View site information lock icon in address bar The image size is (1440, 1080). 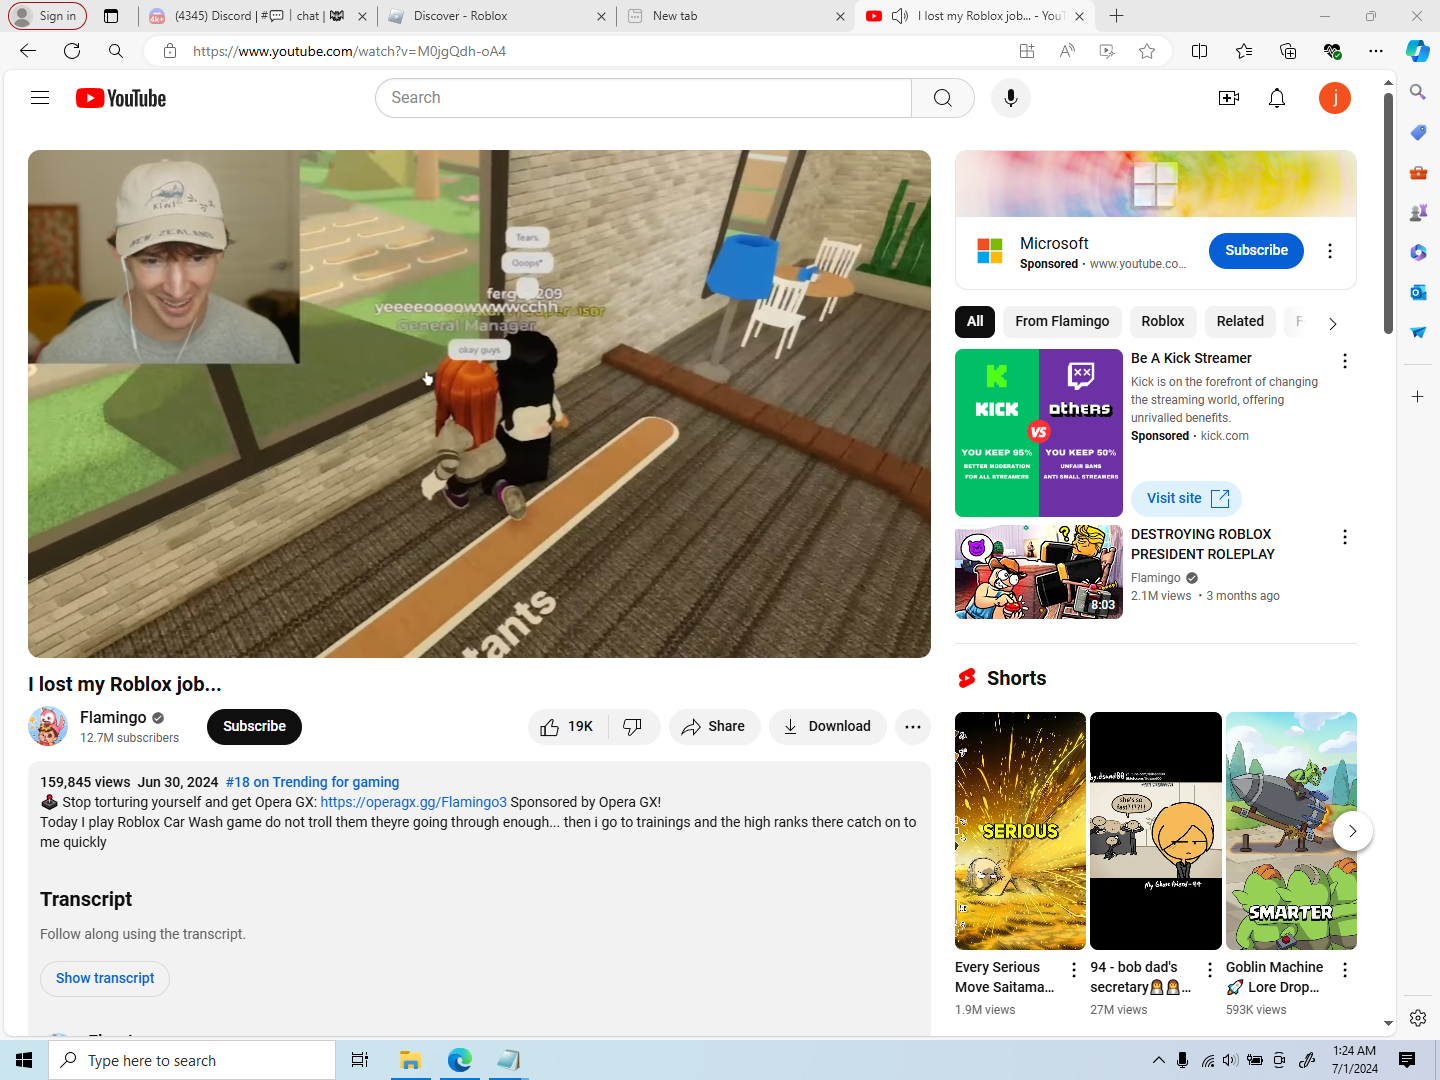coord(170,51)
